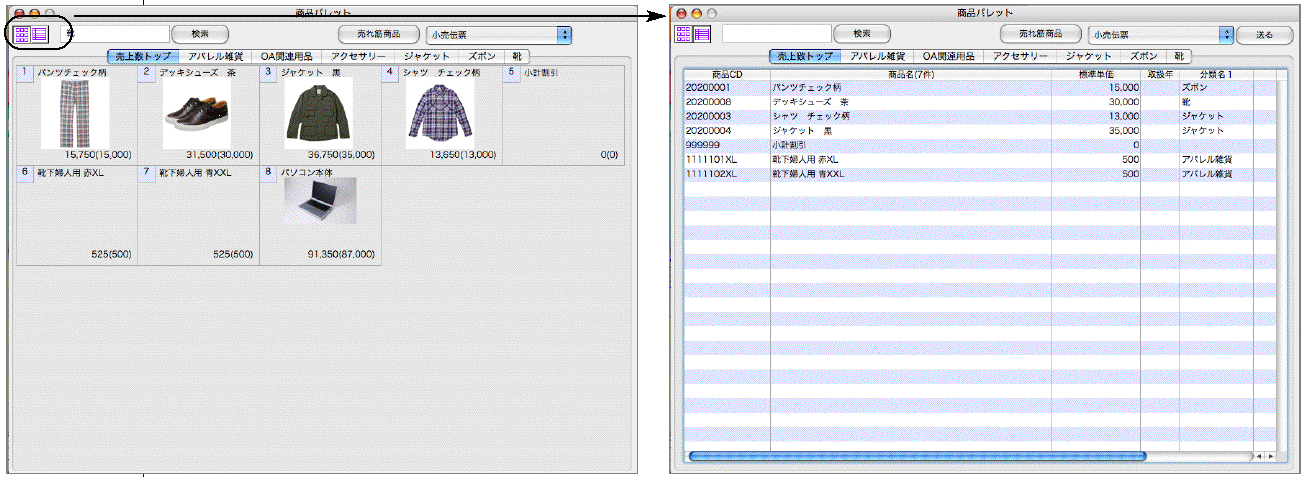Select row 1111101XL 靴下婦人用 赤XL

[980, 159]
